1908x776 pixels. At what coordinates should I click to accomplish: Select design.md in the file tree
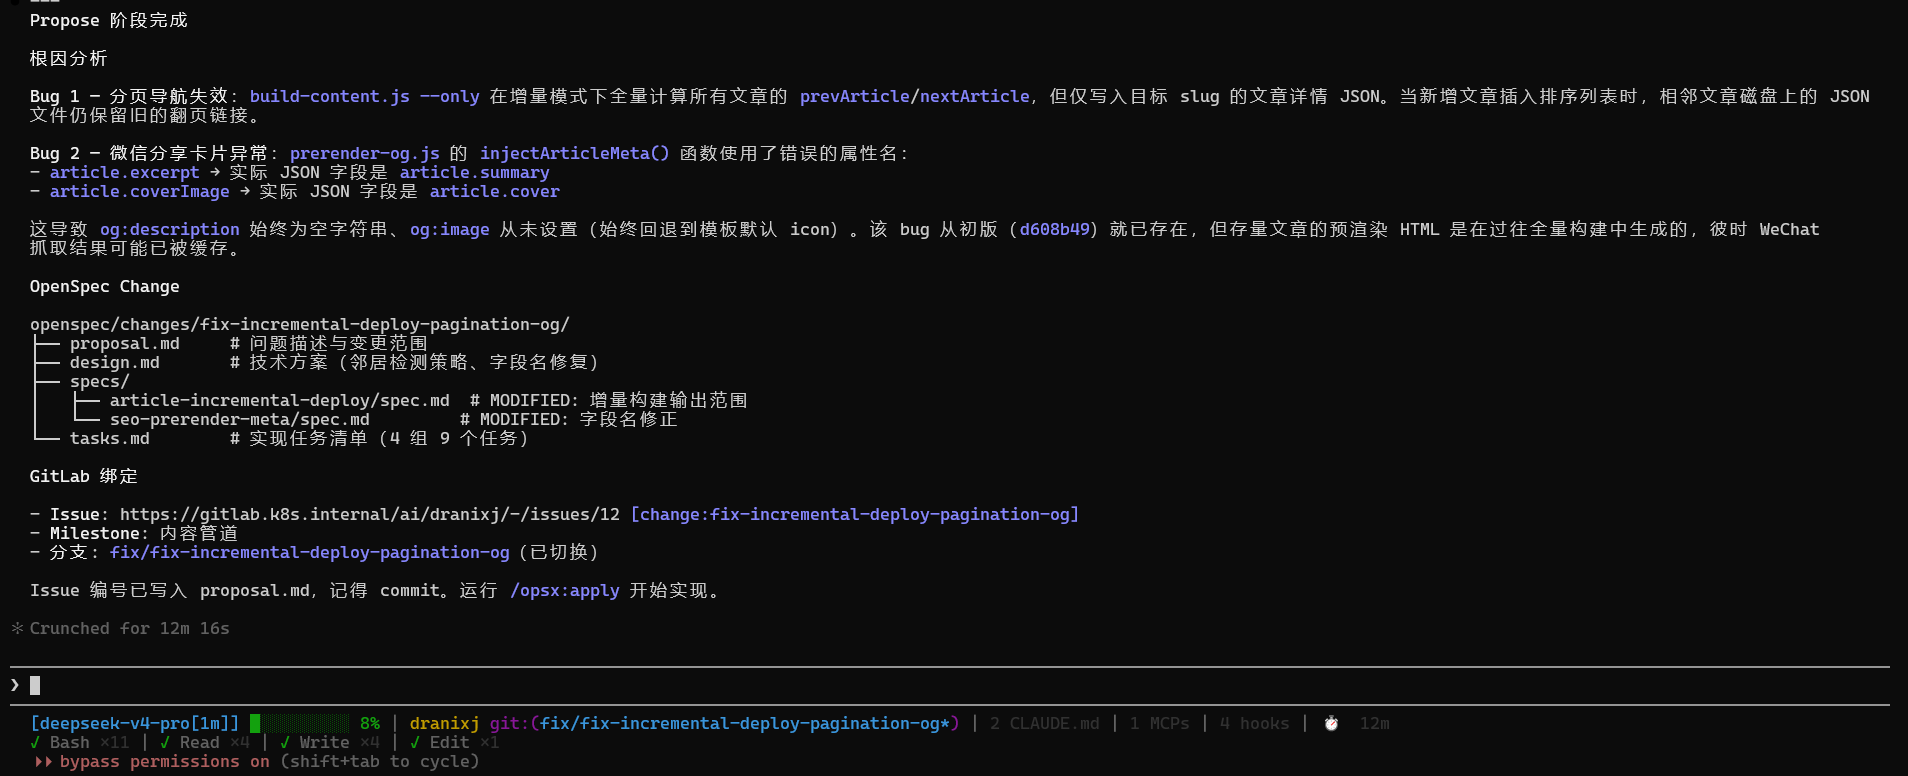pos(115,362)
